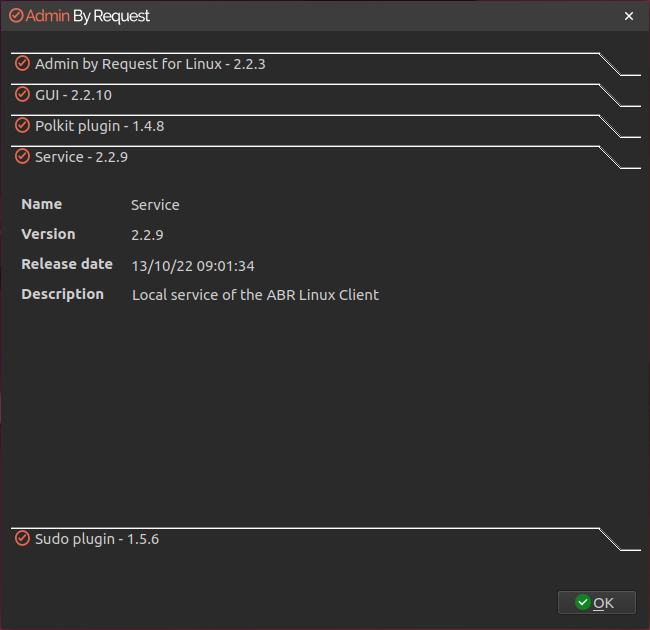Image resolution: width=650 pixels, height=630 pixels.
Task: Expand the Polkit plugin - 1.4.8 section
Action: [325, 126]
